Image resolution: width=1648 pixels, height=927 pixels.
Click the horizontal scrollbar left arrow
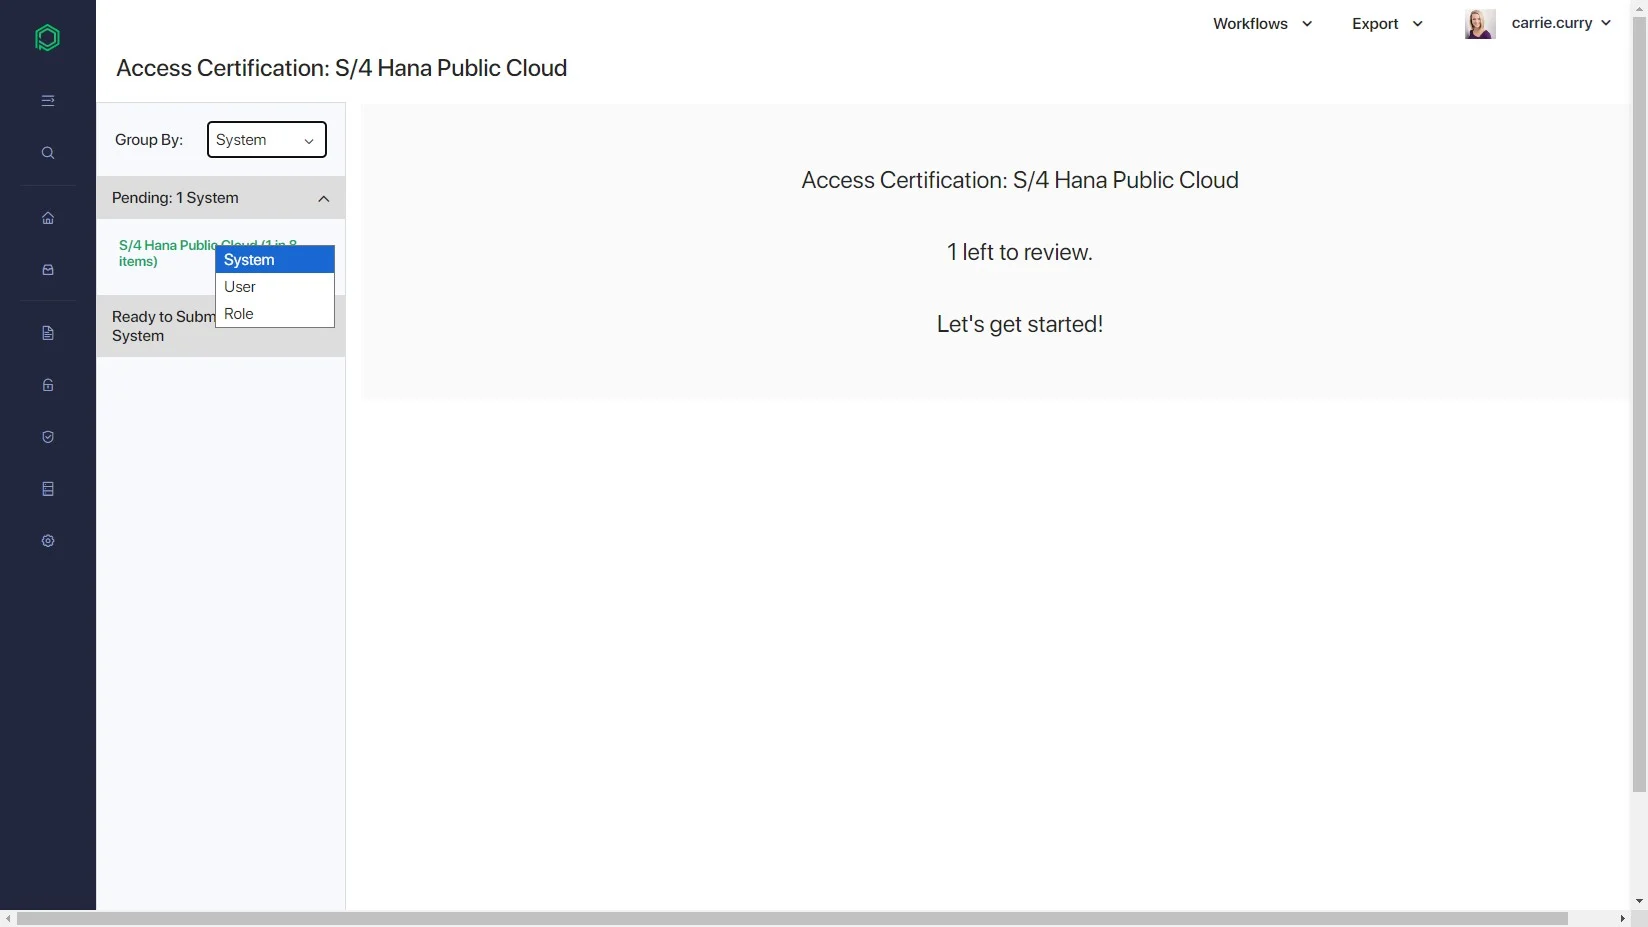pos(8,918)
